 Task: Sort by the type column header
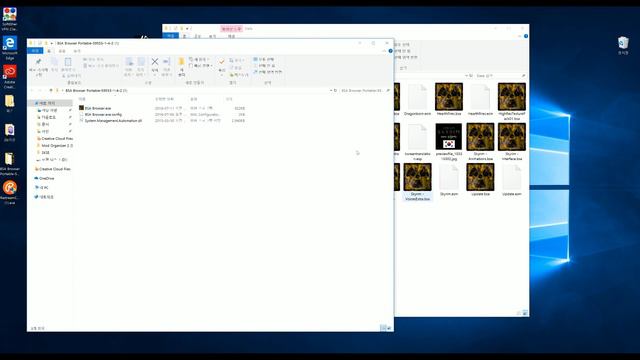pos(194,99)
